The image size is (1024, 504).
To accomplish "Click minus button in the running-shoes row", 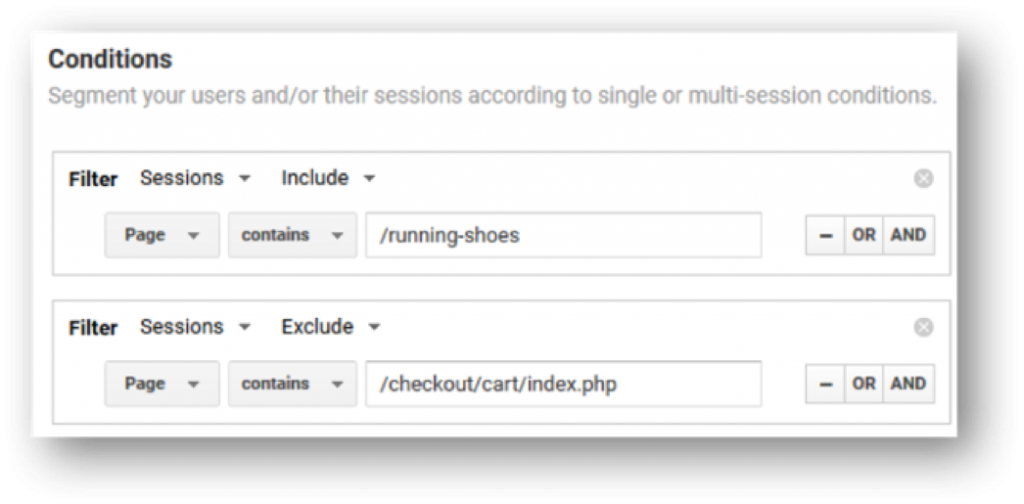I will pos(825,235).
